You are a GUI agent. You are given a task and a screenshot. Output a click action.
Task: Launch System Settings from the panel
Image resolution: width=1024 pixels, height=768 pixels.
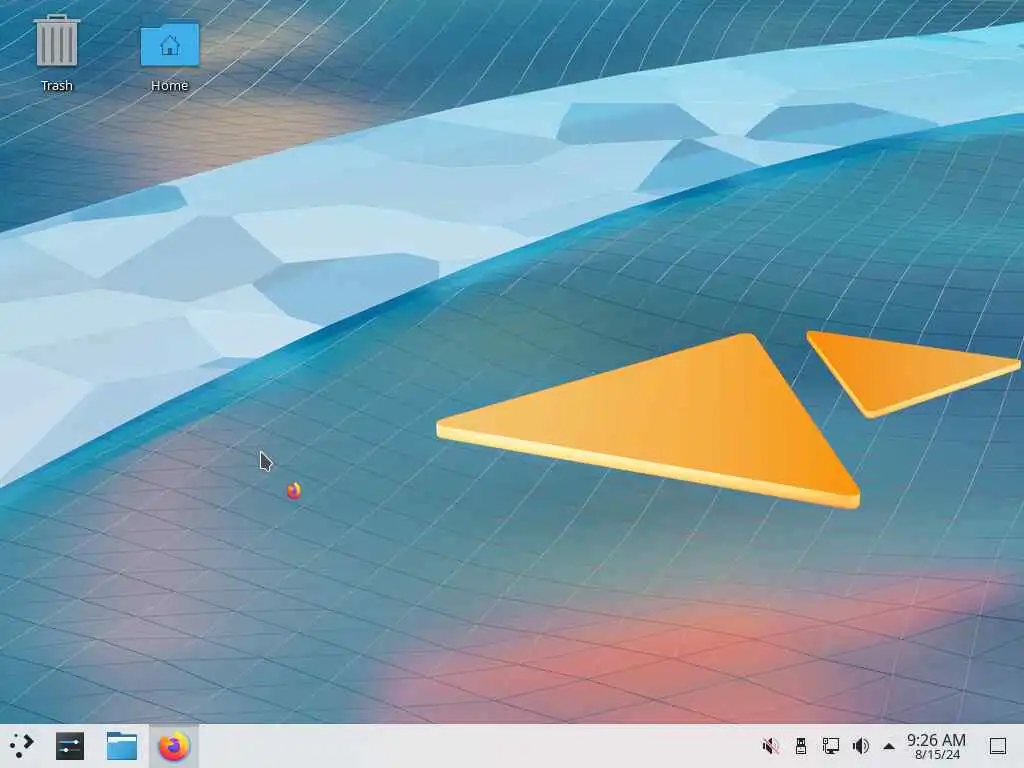click(70, 746)
